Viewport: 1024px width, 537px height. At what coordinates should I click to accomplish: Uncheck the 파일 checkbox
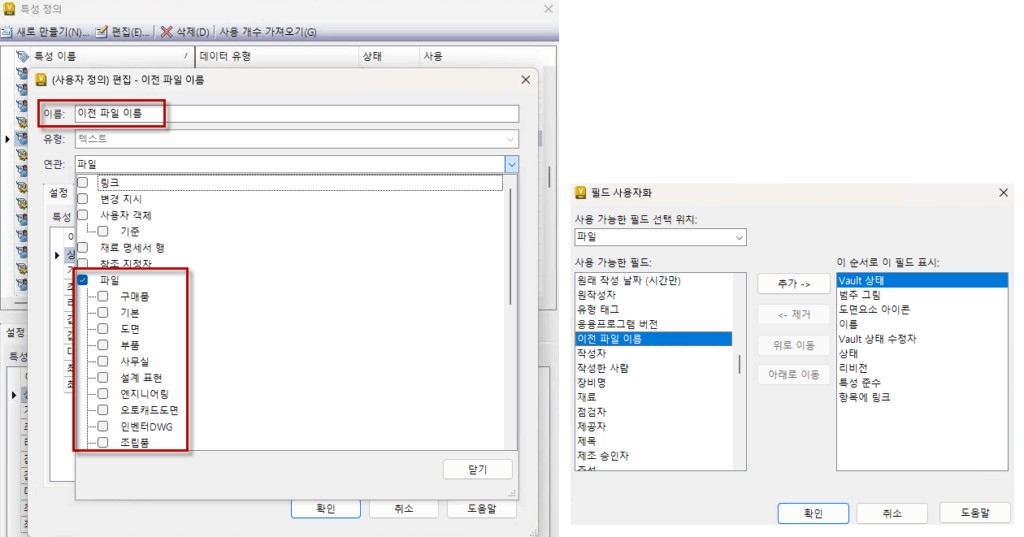(x=83, y=280)
